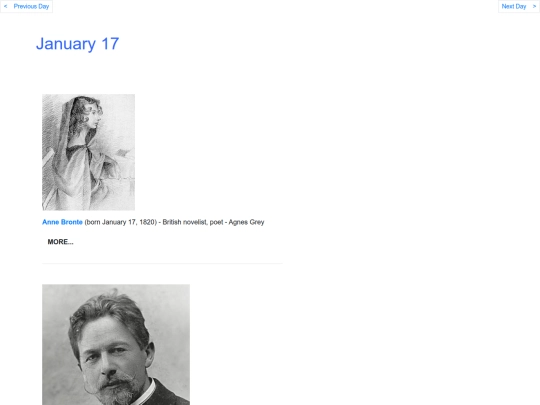Expand the MORE... section under Anne Bronte
This screenshot has width=540, height=405.
[x=60, y=242]
